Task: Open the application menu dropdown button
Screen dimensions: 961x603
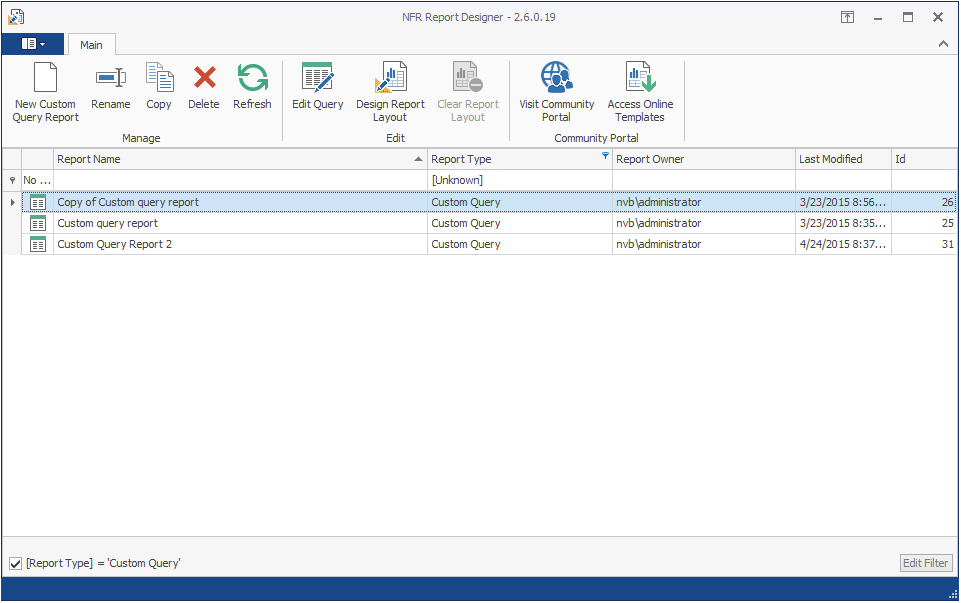Action: pos(32,44)
